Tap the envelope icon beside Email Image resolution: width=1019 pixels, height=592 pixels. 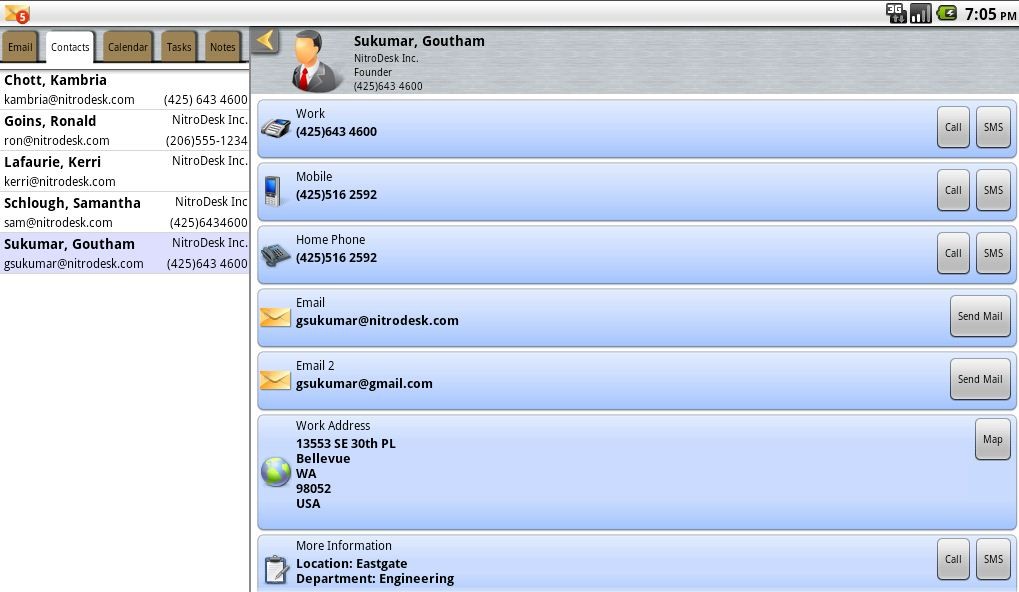click(x=275, y=317)
